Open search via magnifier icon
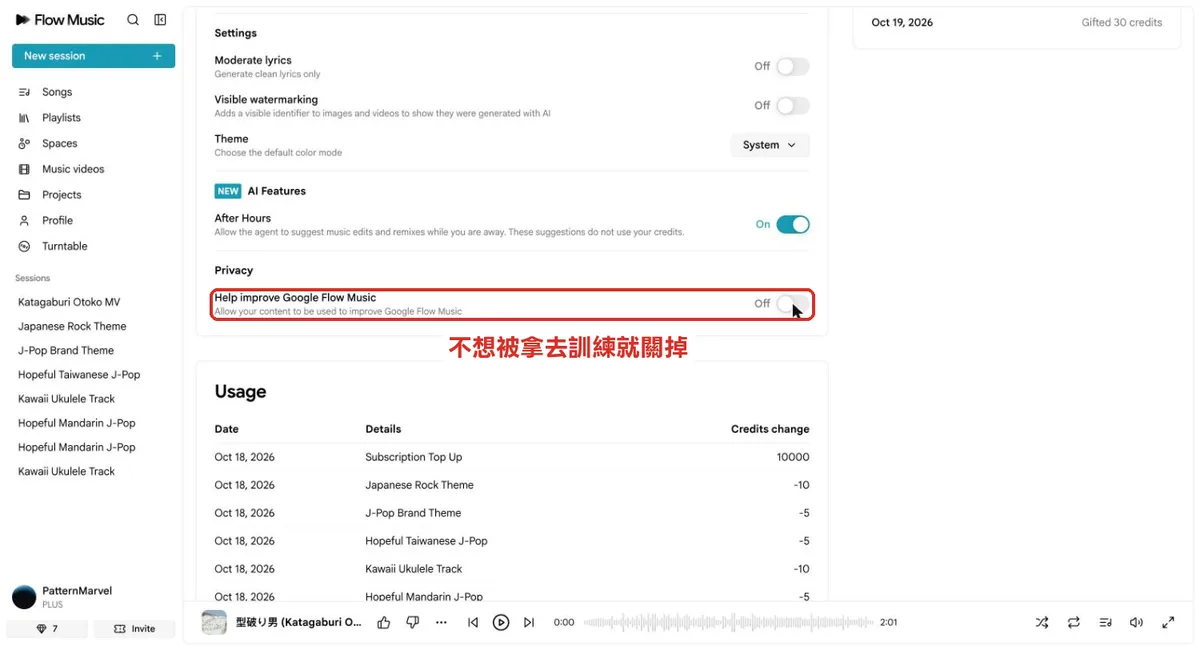The image size is (1200, 650). 133,20
